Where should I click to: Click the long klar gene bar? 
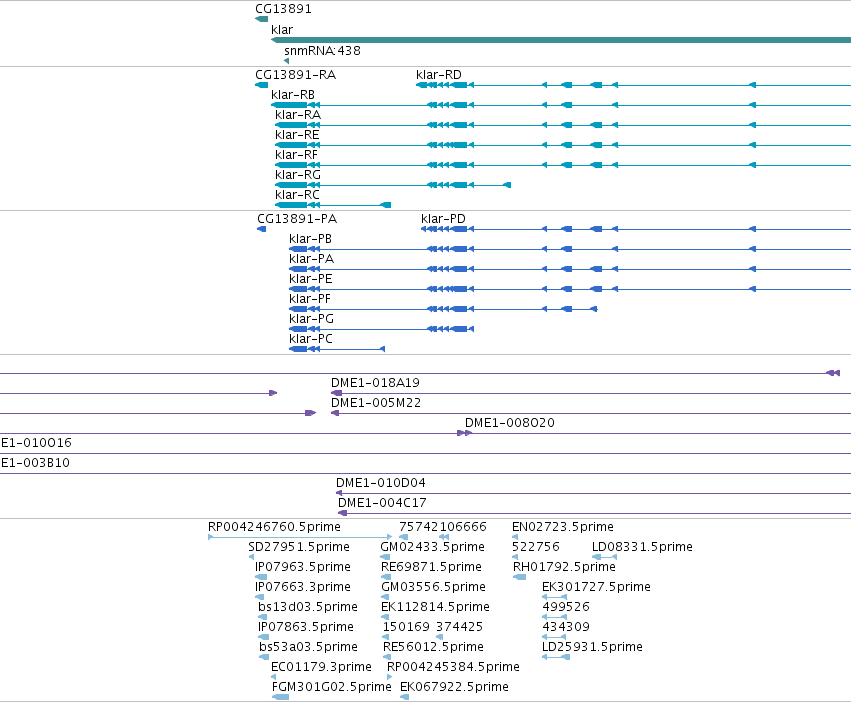(561, 40)
